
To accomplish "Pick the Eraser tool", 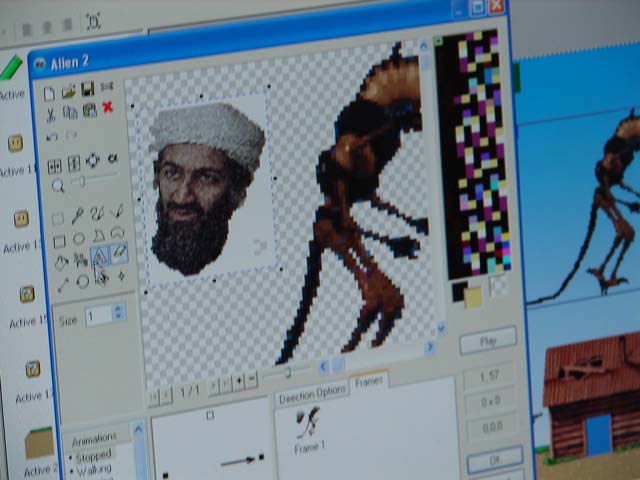I will [120, 254].
